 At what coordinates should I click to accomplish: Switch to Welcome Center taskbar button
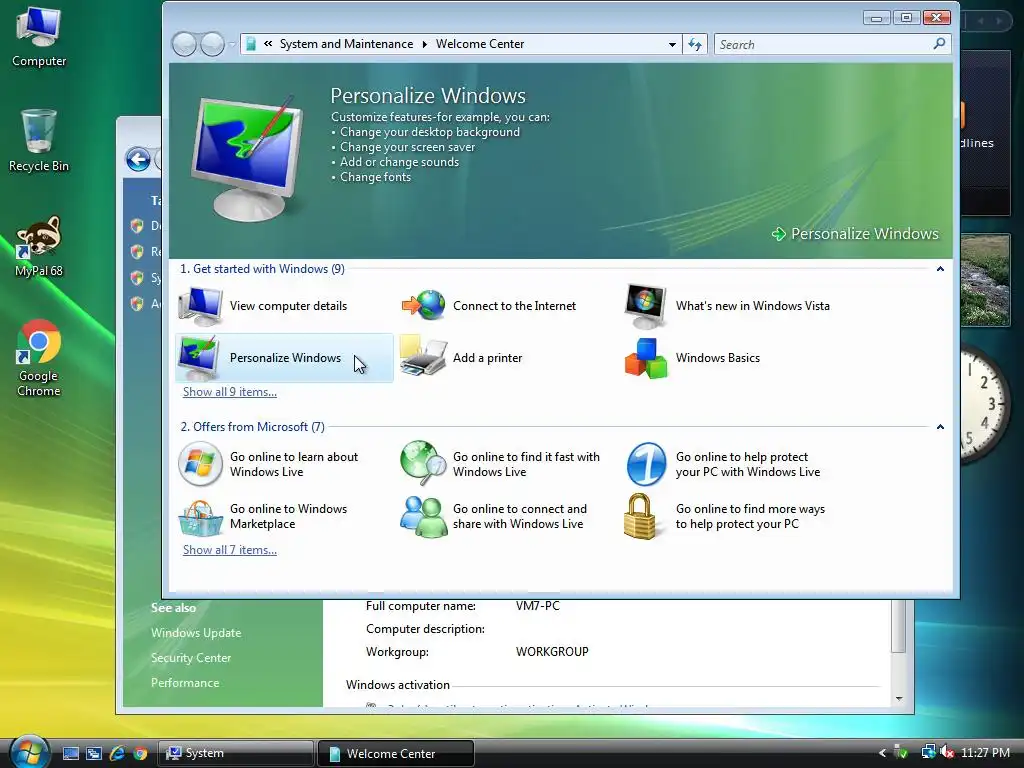click(x=395, y=754)
